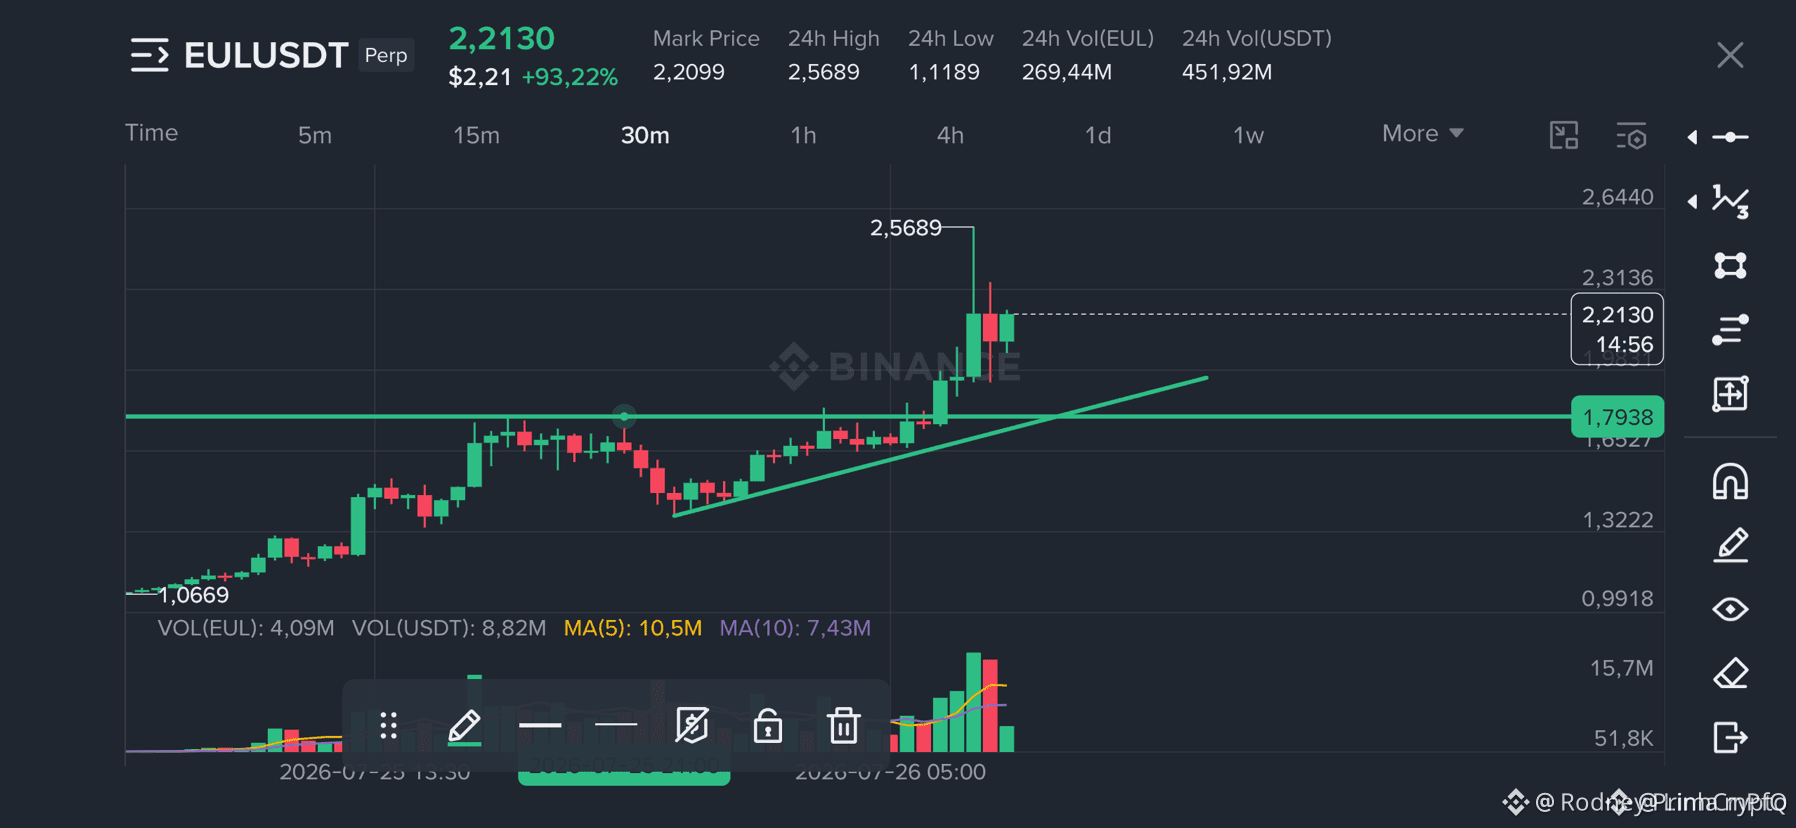Image resolution: width=1796 pixels, height=828 pixels.
Task: Expand wave pattern tool options arrow
Action: pos(1692,201)
